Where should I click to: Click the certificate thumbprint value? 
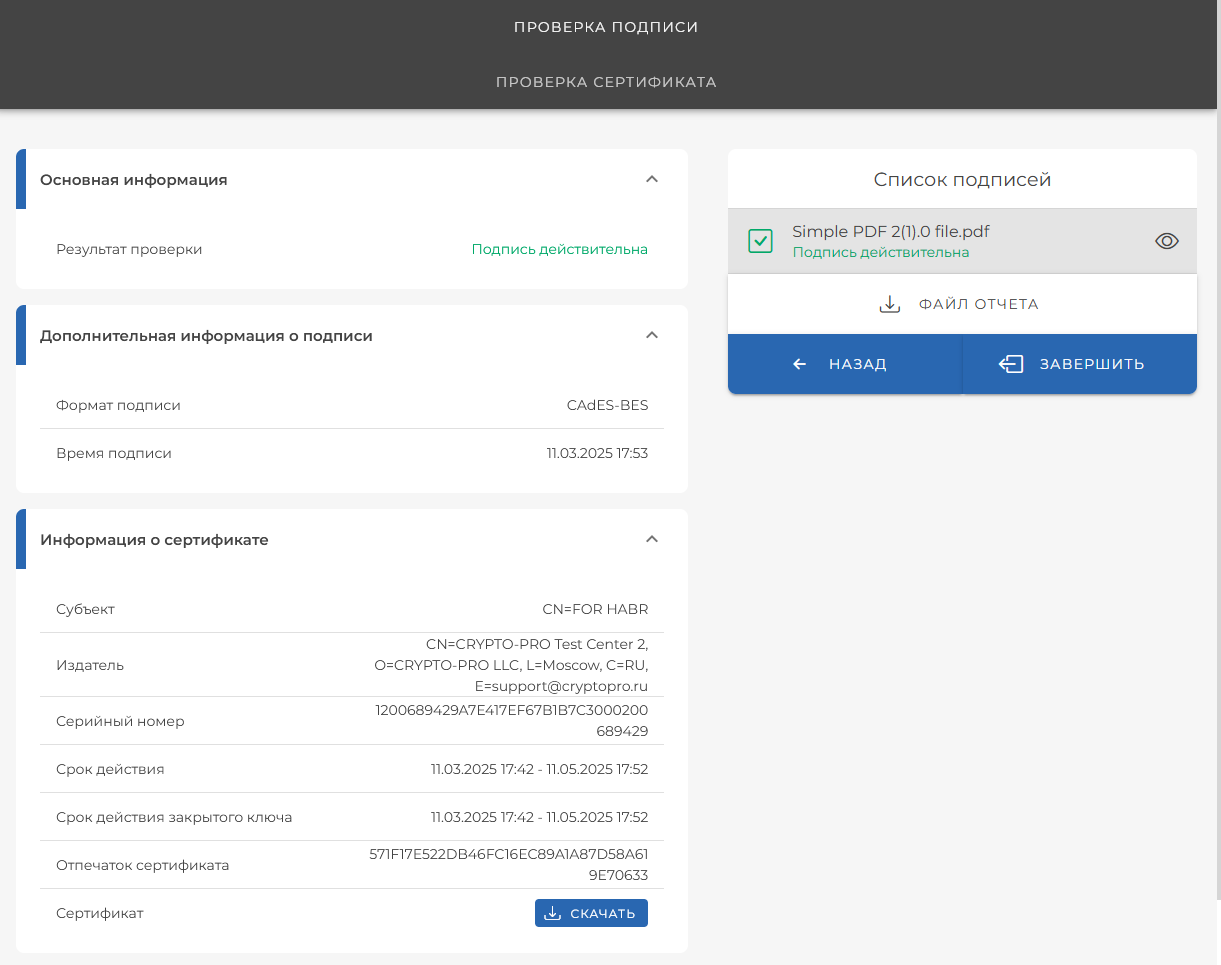[x=509, y=865]
